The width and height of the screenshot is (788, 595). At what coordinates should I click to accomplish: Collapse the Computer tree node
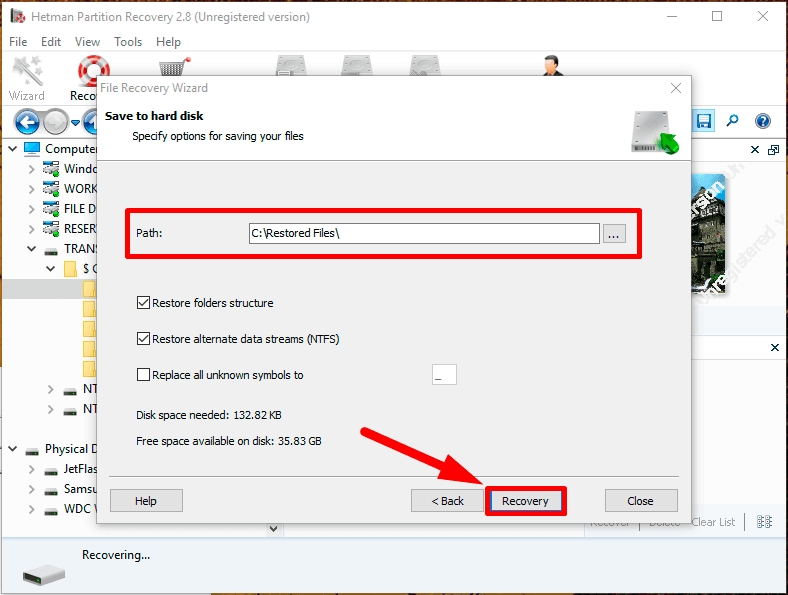click(13, 149)
